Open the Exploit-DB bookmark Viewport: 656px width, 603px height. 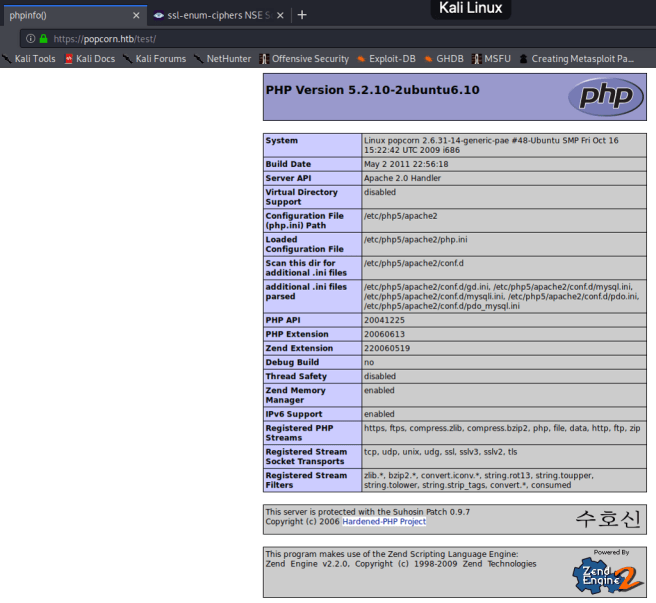(x=386, y=59)
